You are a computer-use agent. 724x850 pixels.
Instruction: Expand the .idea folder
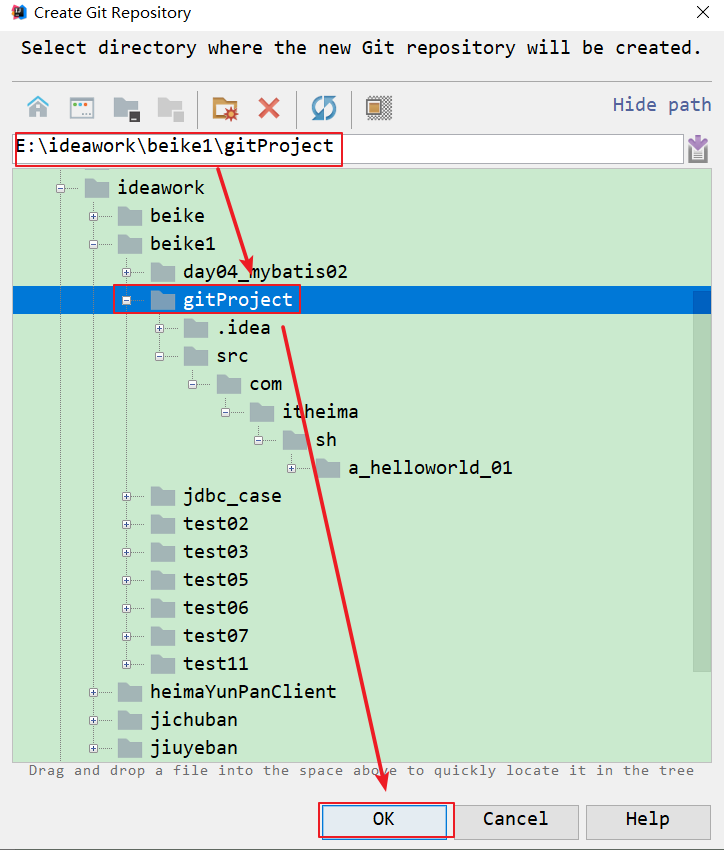point(159,328)
